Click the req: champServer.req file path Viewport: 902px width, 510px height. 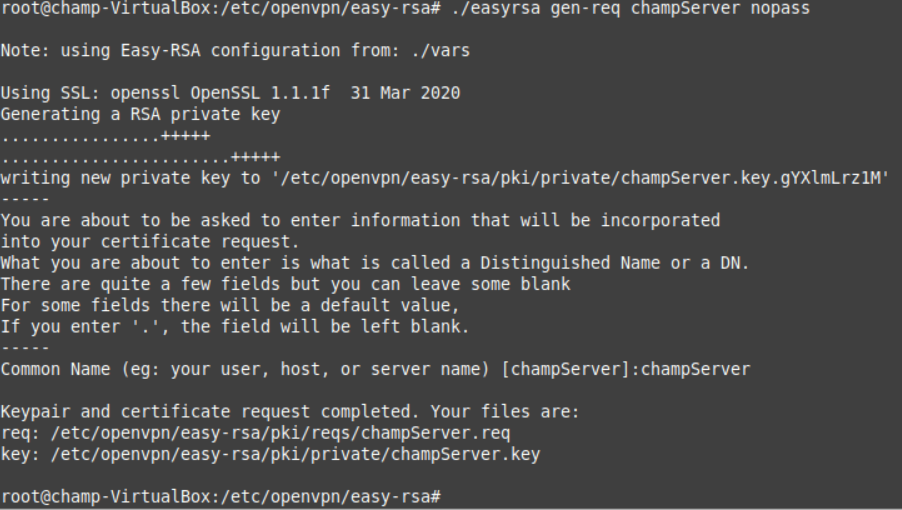click(280, 433)
